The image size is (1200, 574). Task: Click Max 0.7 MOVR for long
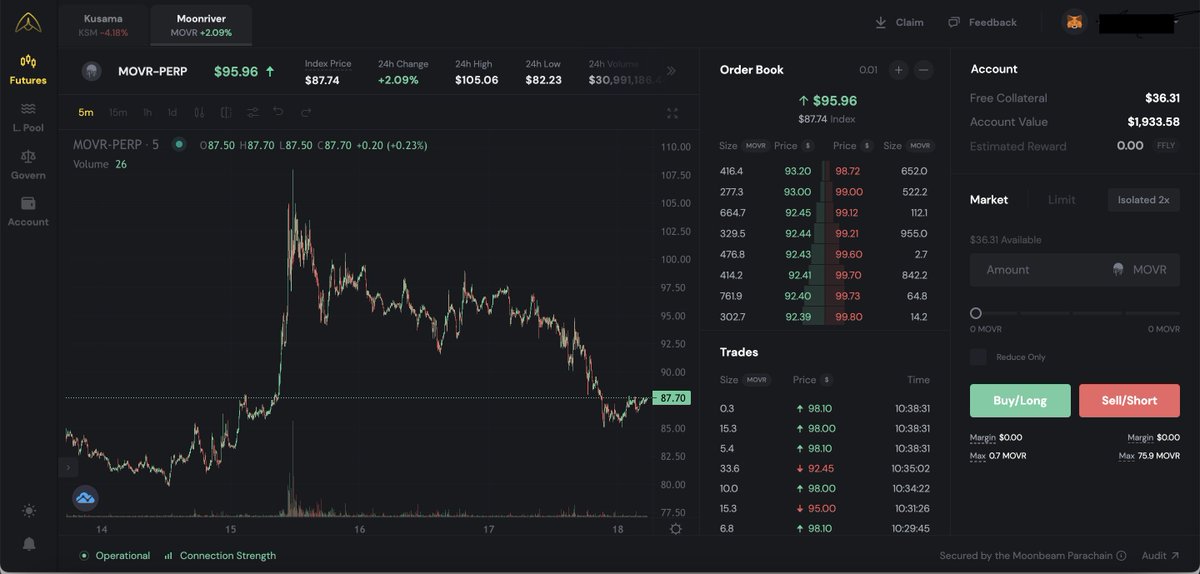[x=998, y=456]
